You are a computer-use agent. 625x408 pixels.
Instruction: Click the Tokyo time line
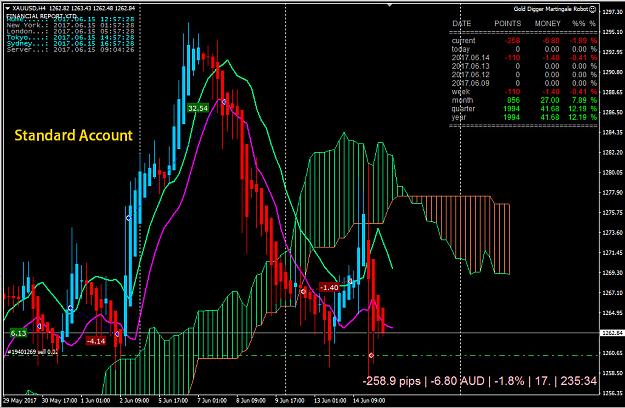pos(71,37)
